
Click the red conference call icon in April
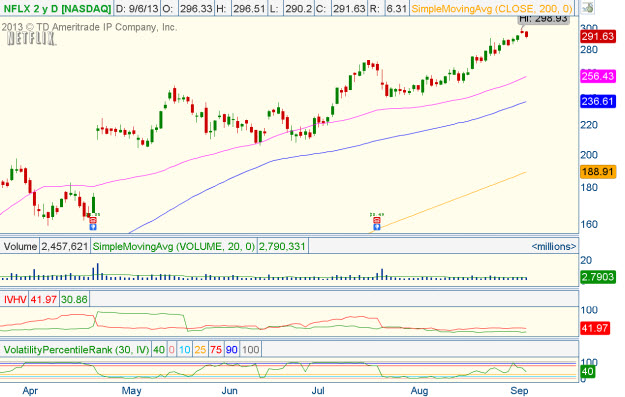tap(93, 220)
